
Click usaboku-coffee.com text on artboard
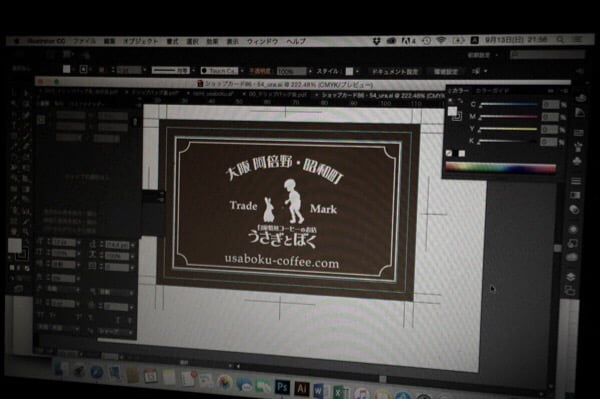click(282, 261)
